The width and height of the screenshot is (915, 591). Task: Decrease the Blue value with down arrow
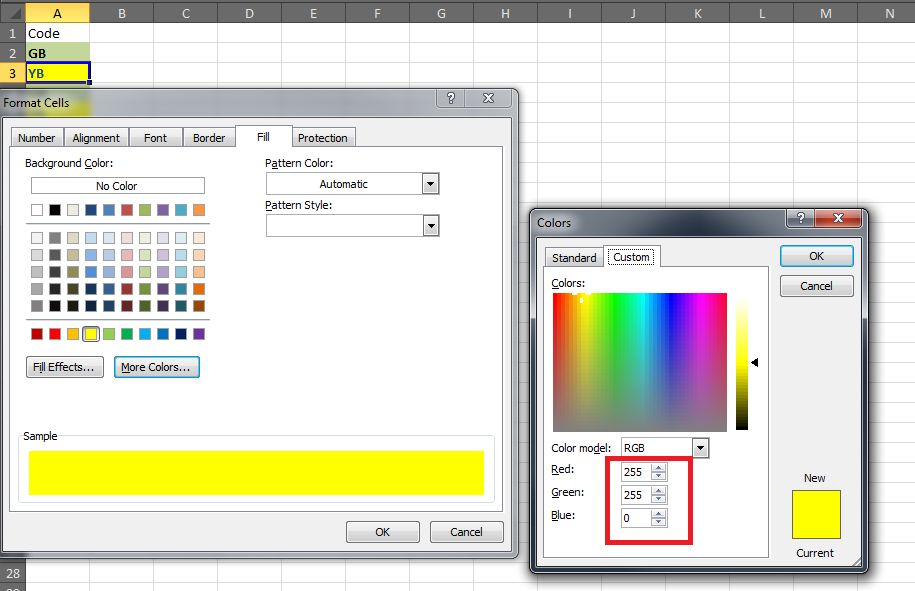658,522
